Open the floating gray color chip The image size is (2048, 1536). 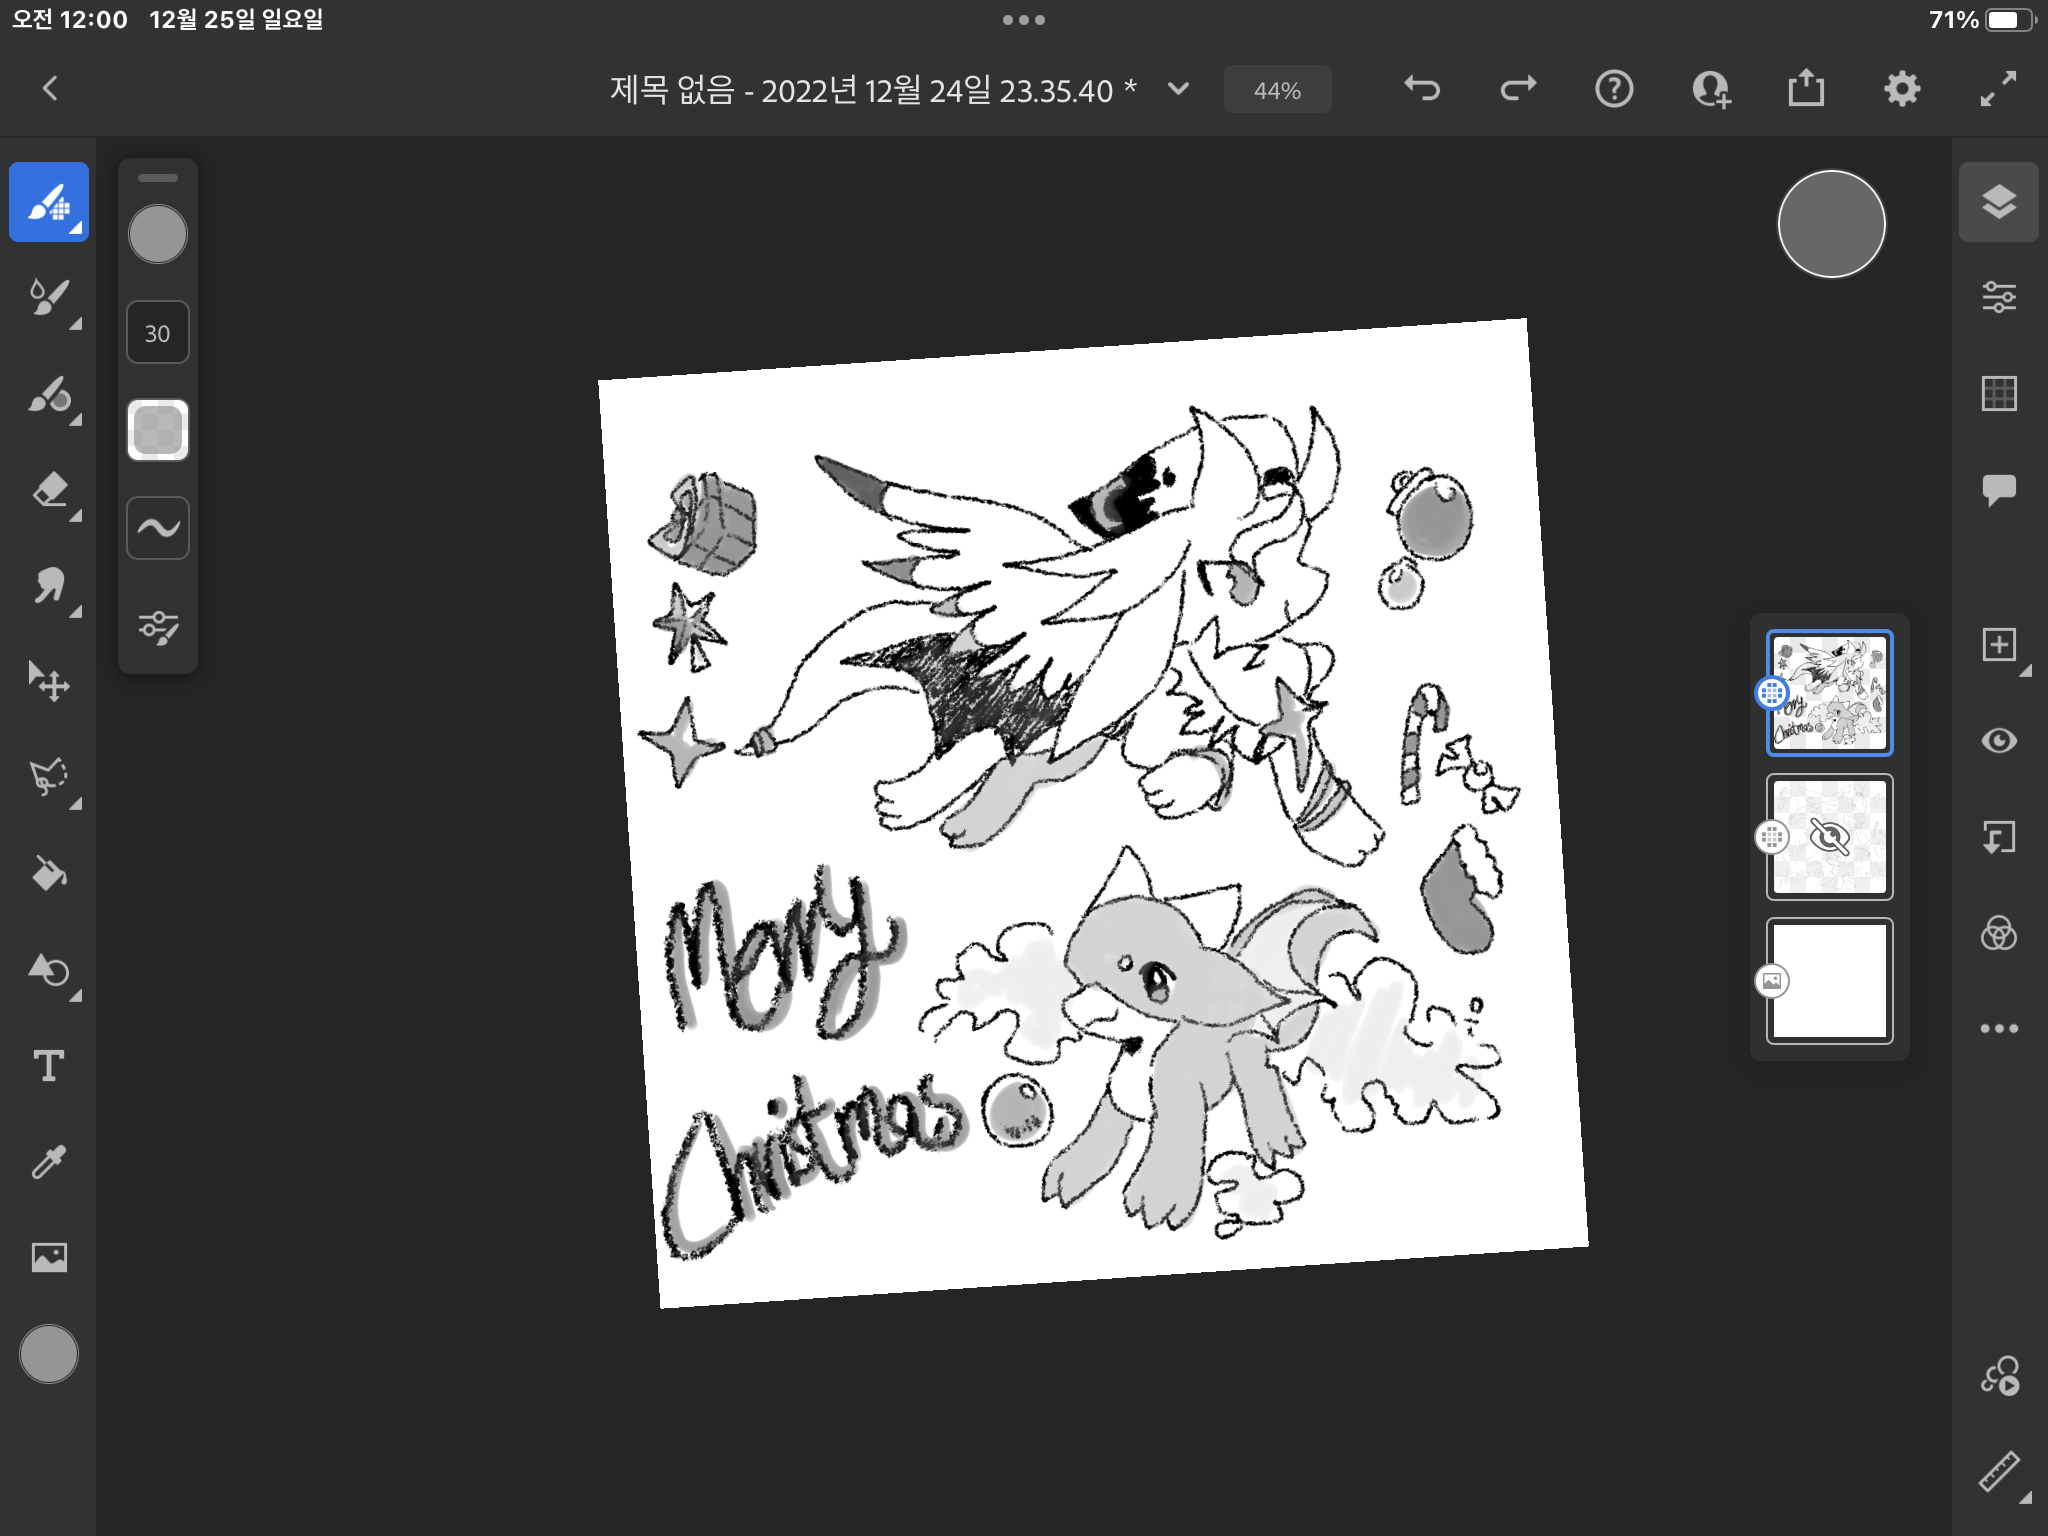[1831, 224]
